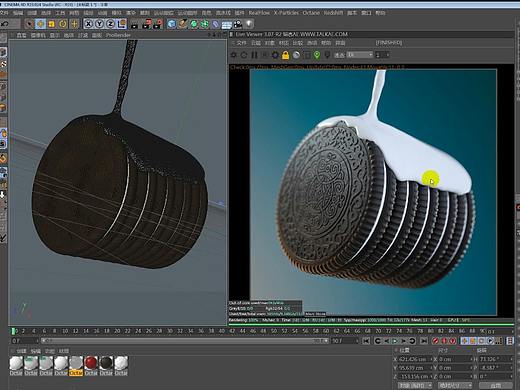Open first menu in Live Viewer
This screenshot has width=520, height=390.
click(x=241, y=43)
